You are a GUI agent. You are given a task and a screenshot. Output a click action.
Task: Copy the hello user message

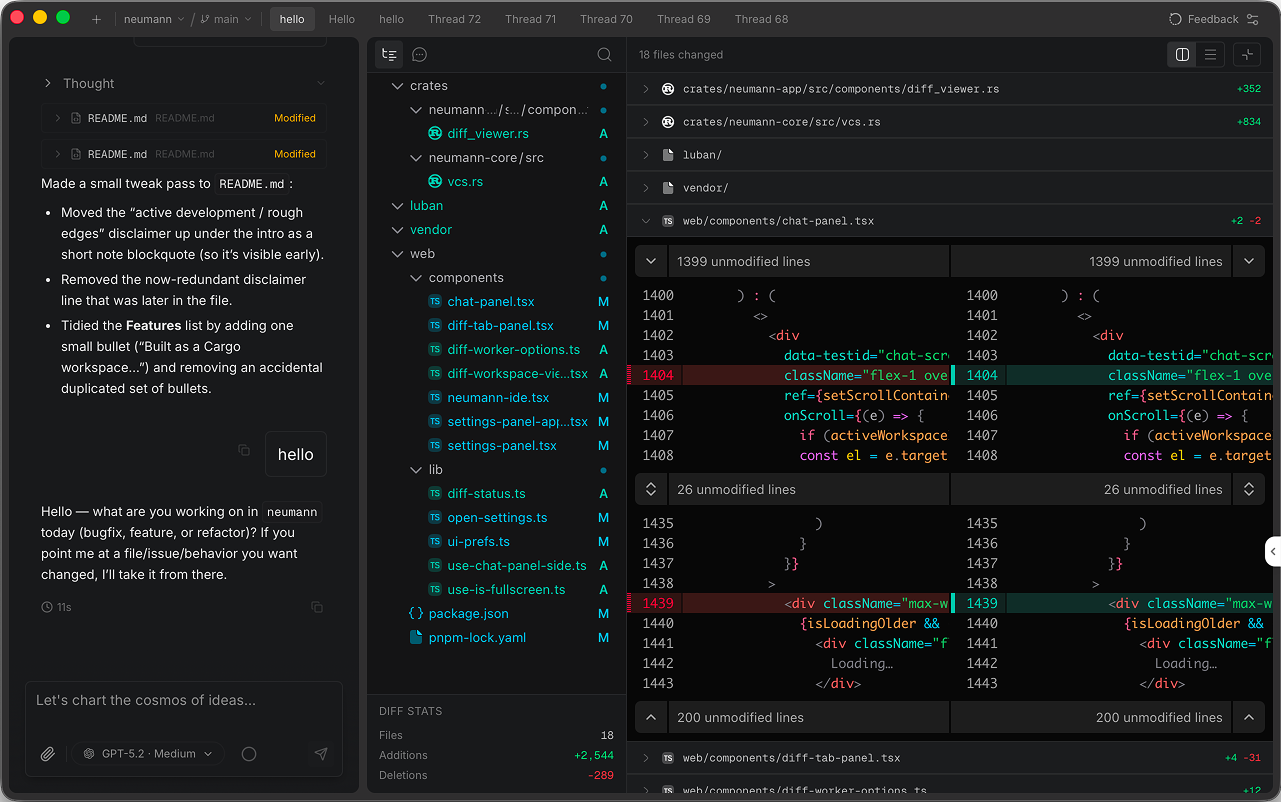point(244,451)
